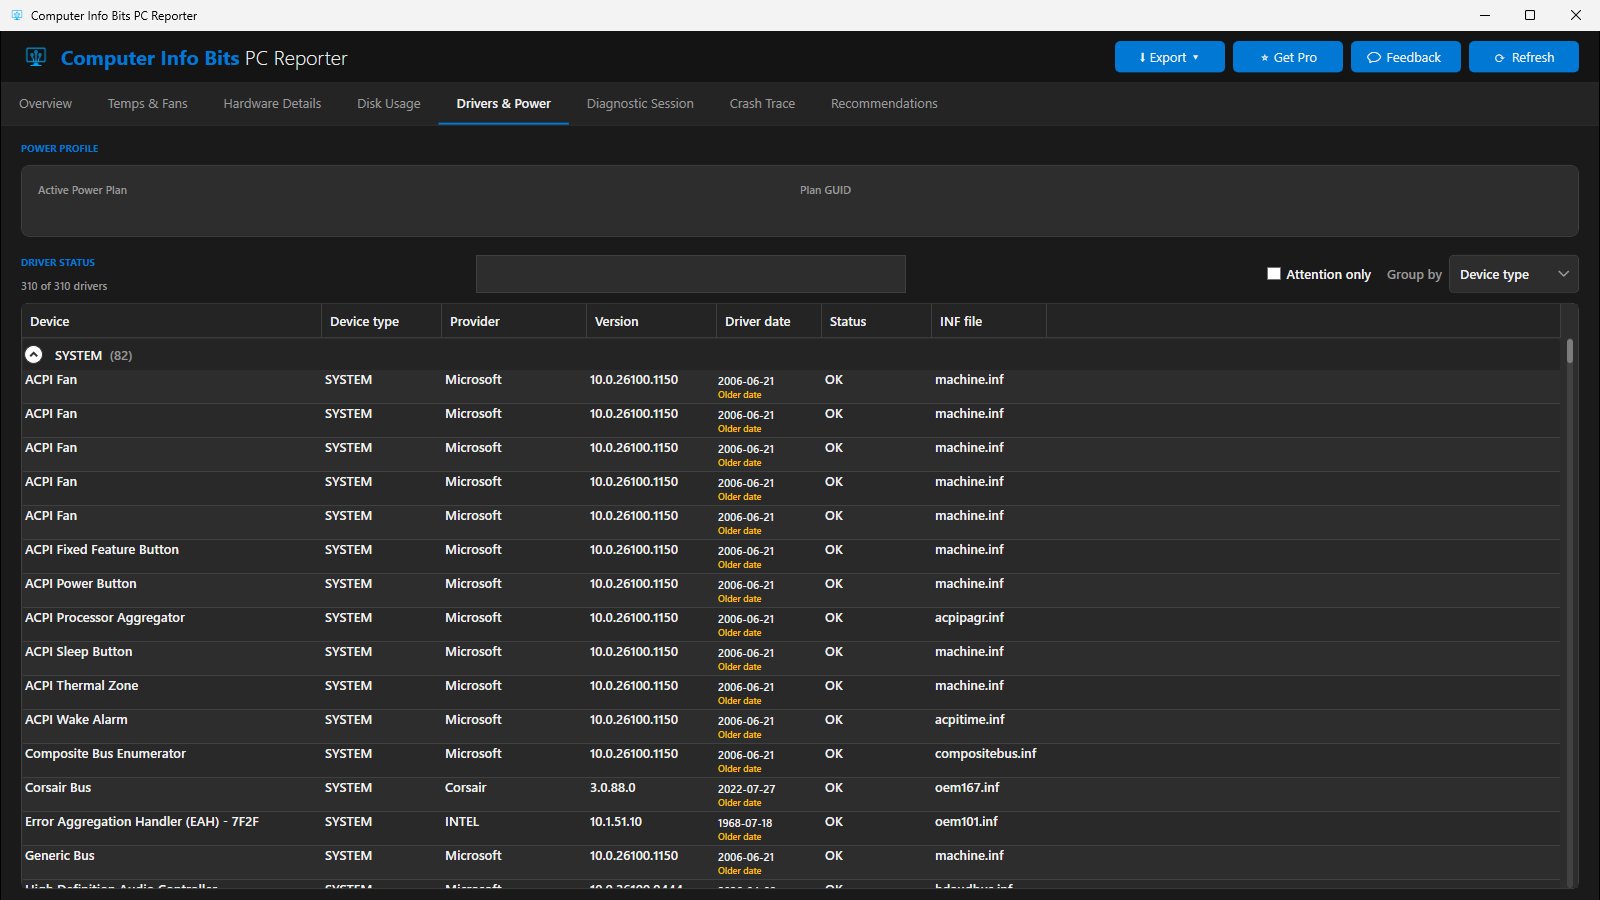Click the oem101.inf file cell
The width and height of the screenshot is (1600, 900).
tap(966, 822)
